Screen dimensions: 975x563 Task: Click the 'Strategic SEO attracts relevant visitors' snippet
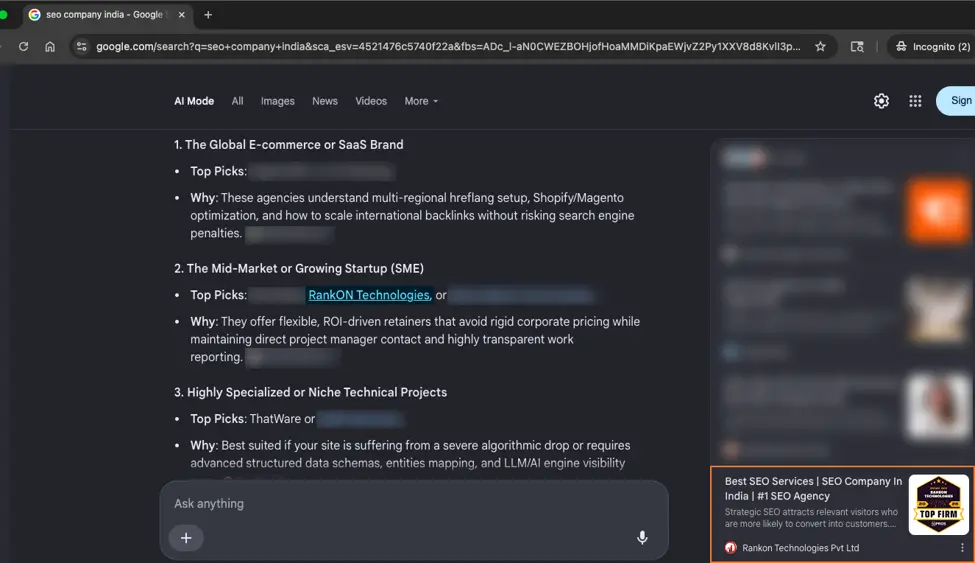[811, 518]
